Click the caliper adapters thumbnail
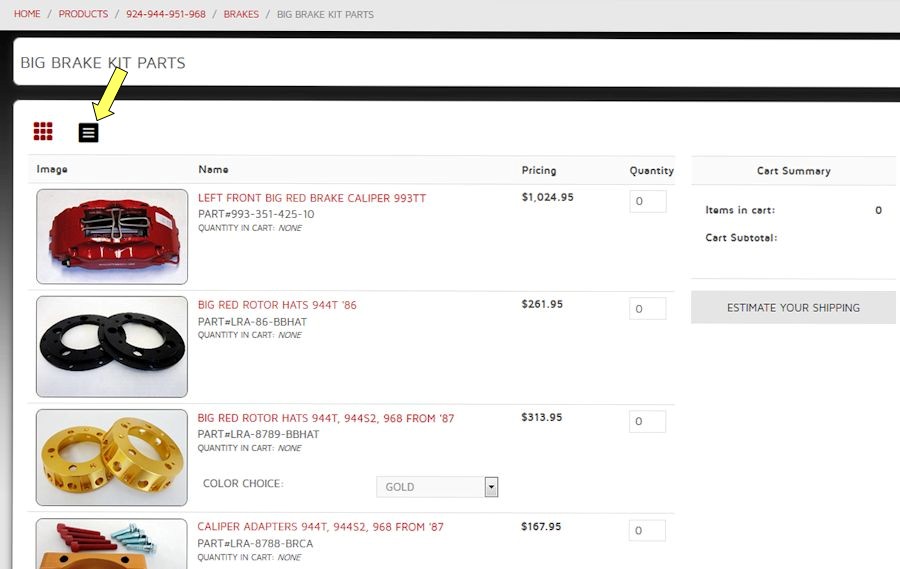 pos(112,543)
